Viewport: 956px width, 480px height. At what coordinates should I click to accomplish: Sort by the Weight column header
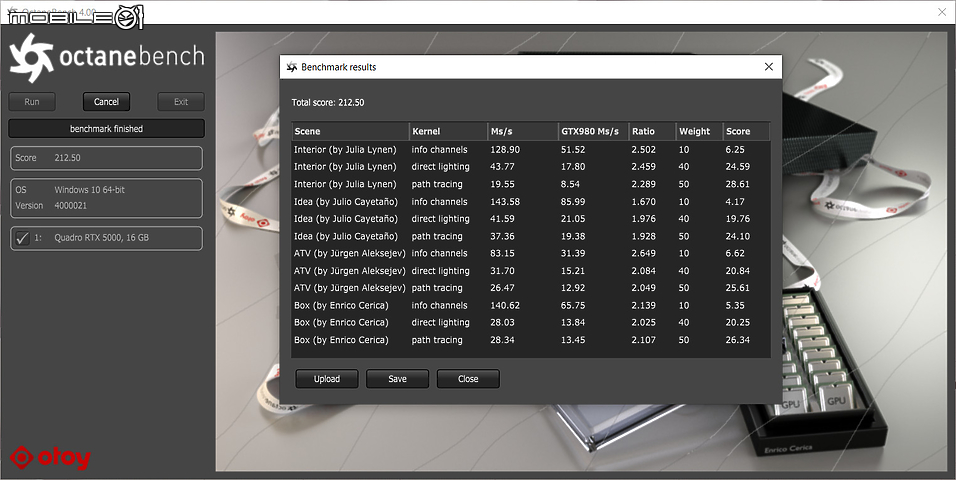699,131
